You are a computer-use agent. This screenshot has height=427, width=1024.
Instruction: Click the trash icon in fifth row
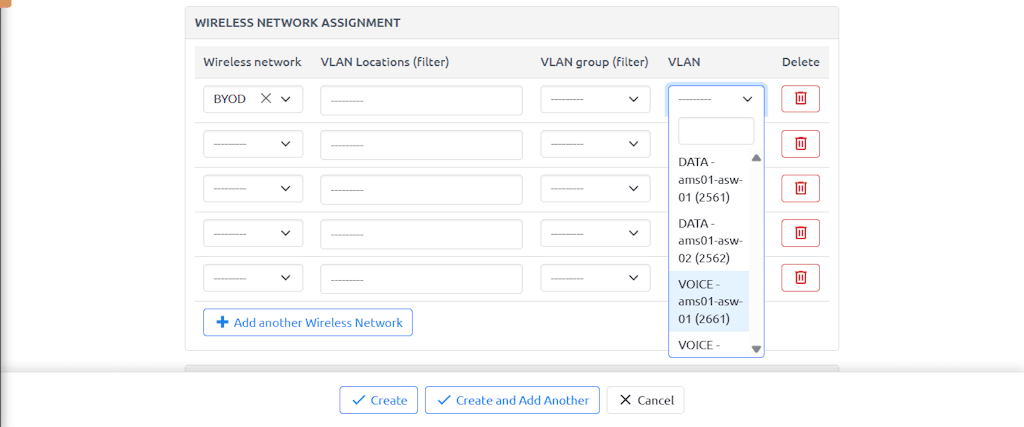[x=800, y=278]
